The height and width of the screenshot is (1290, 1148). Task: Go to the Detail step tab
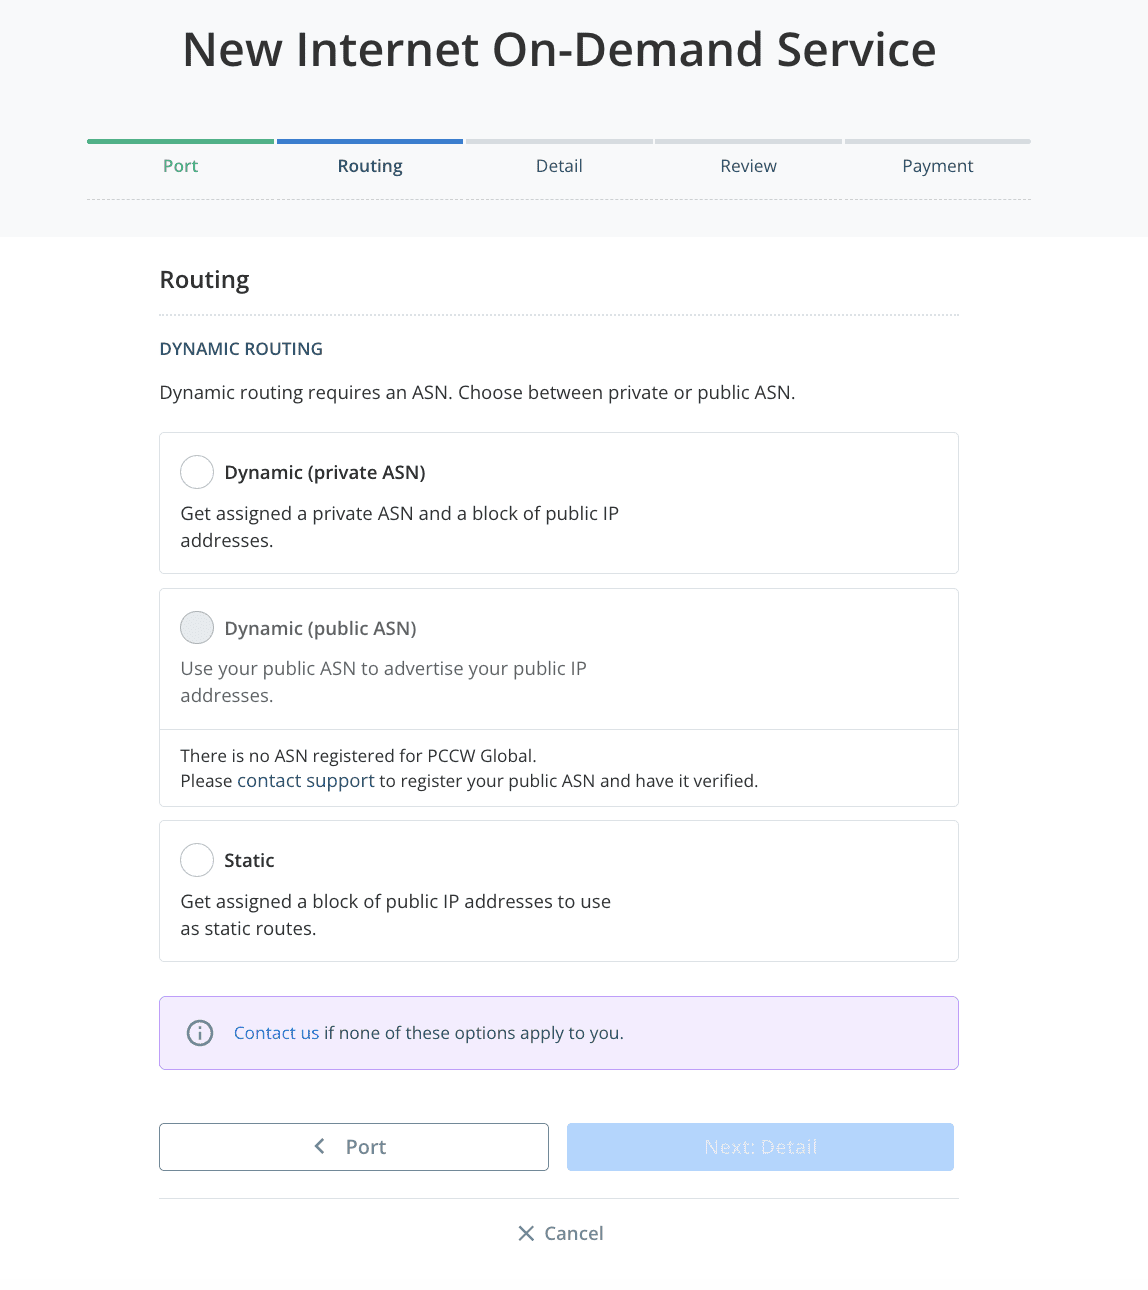coord(559,166)
